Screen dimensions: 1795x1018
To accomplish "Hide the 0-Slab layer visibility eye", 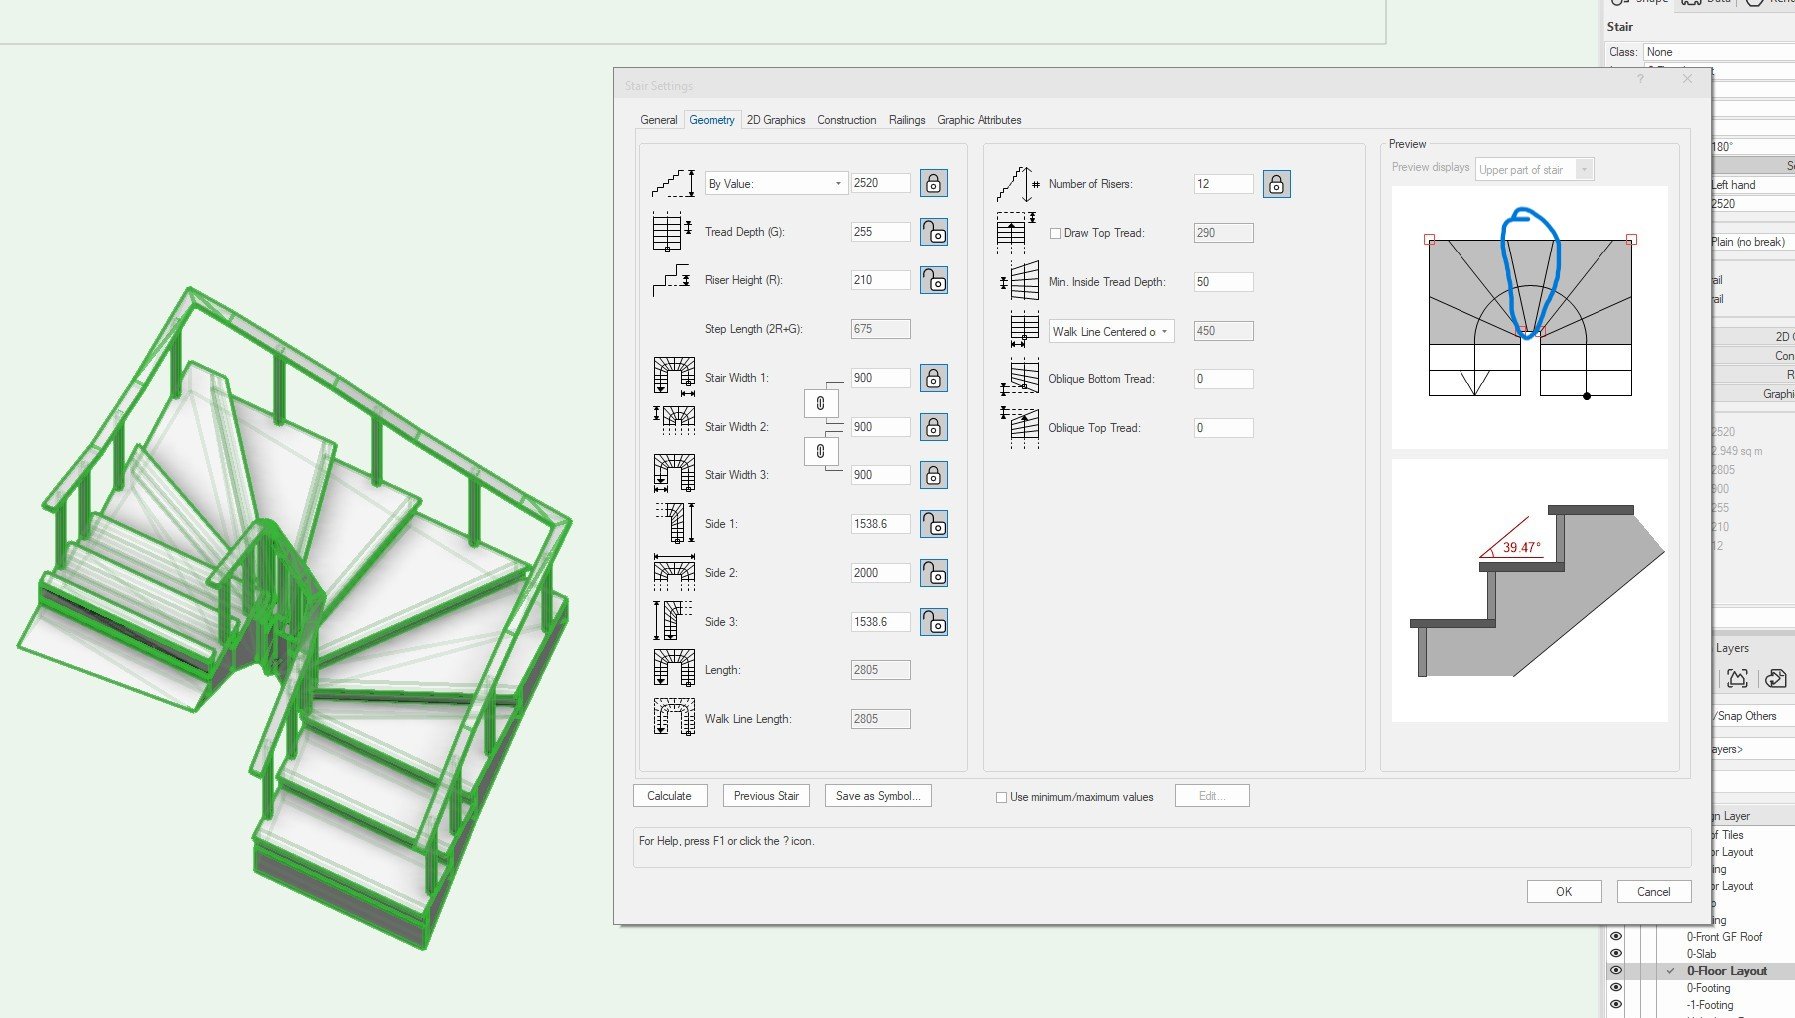I will (1616, 953).
